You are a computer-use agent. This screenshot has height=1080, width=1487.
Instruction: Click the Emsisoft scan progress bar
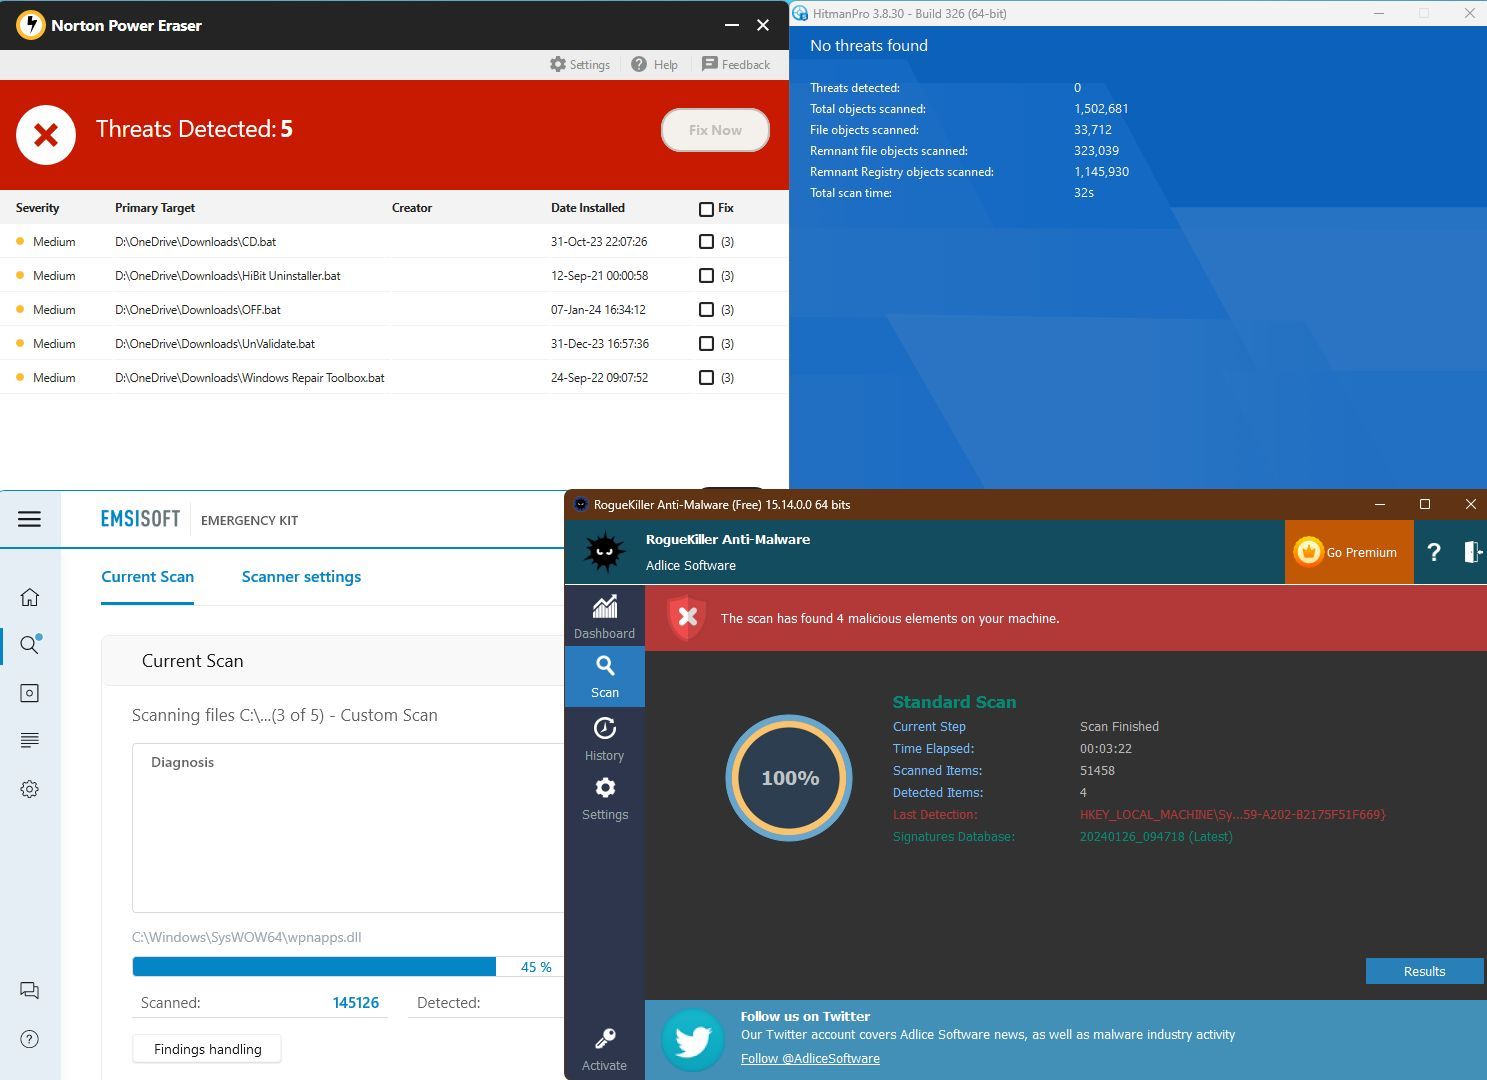point(314,967)
